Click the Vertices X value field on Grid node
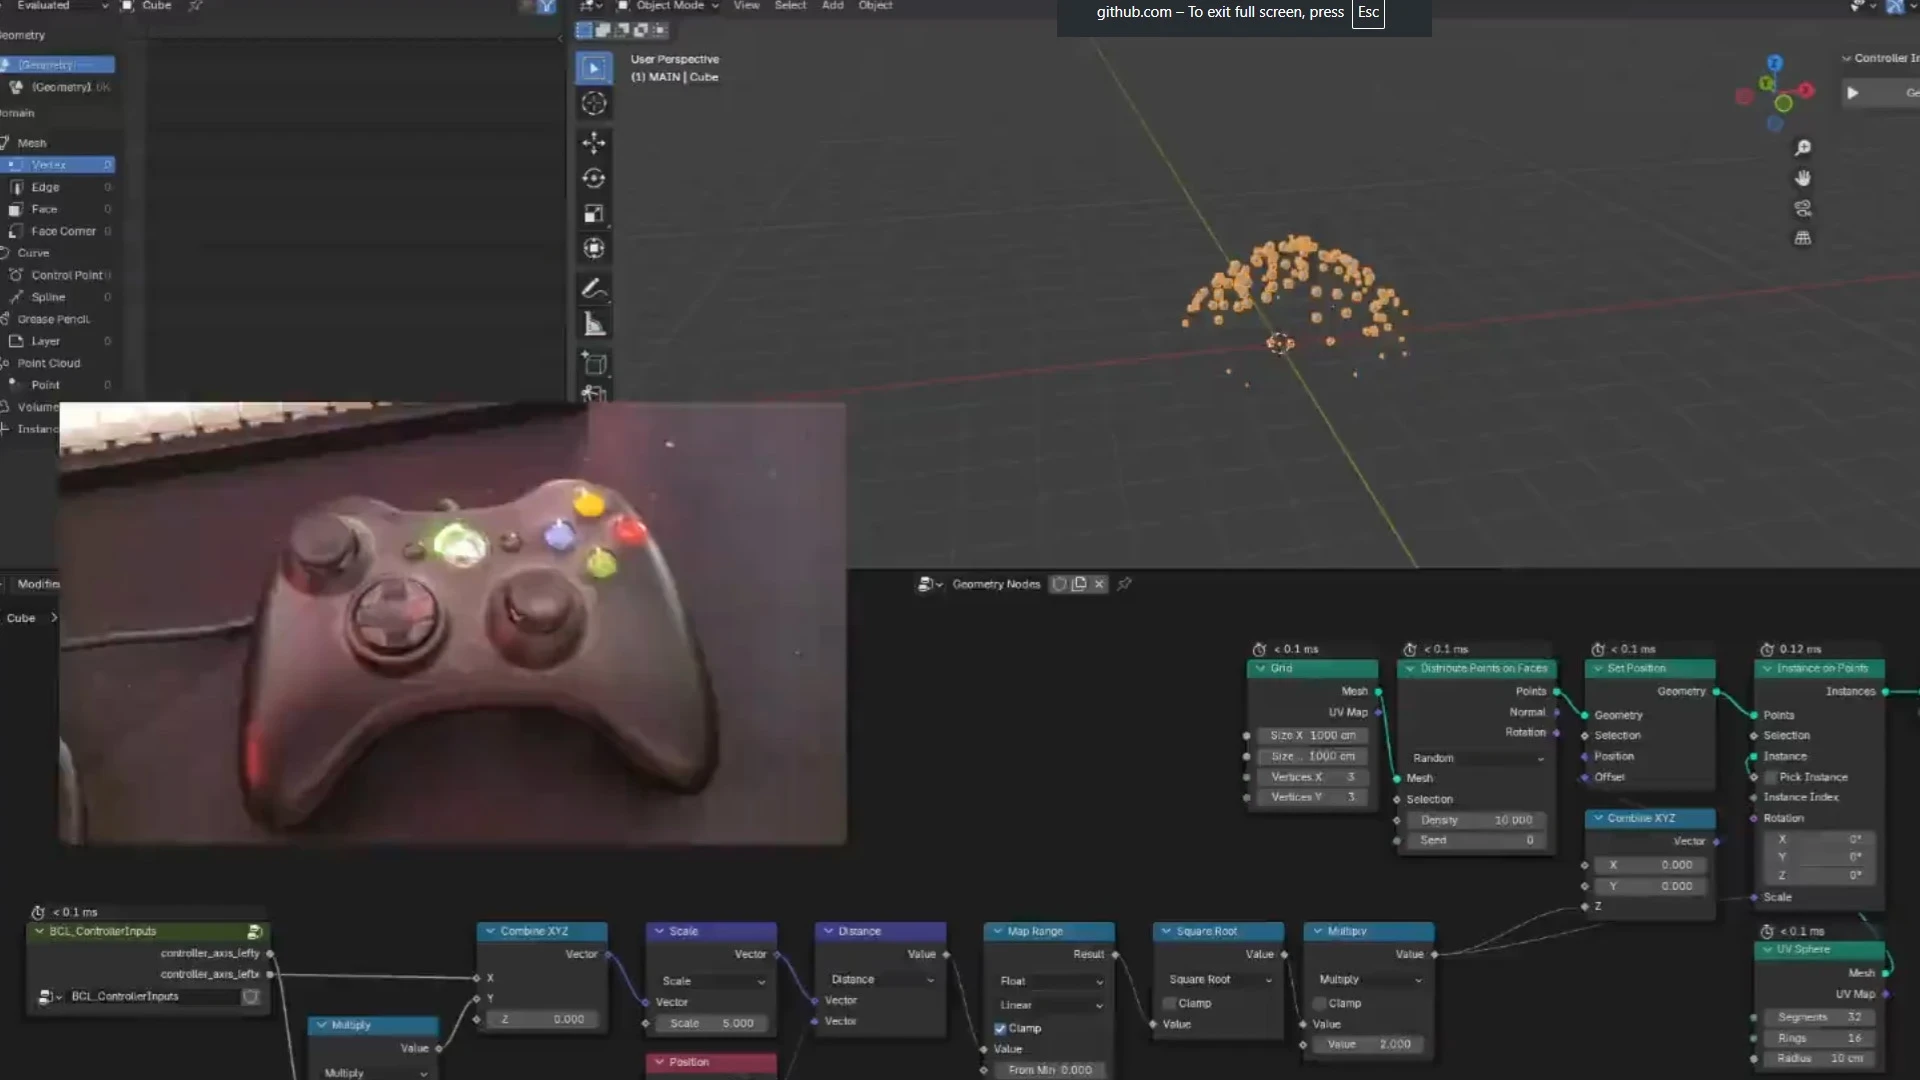The width and height of the screenshot is (1920, 1080). (x=1313, y=777)
